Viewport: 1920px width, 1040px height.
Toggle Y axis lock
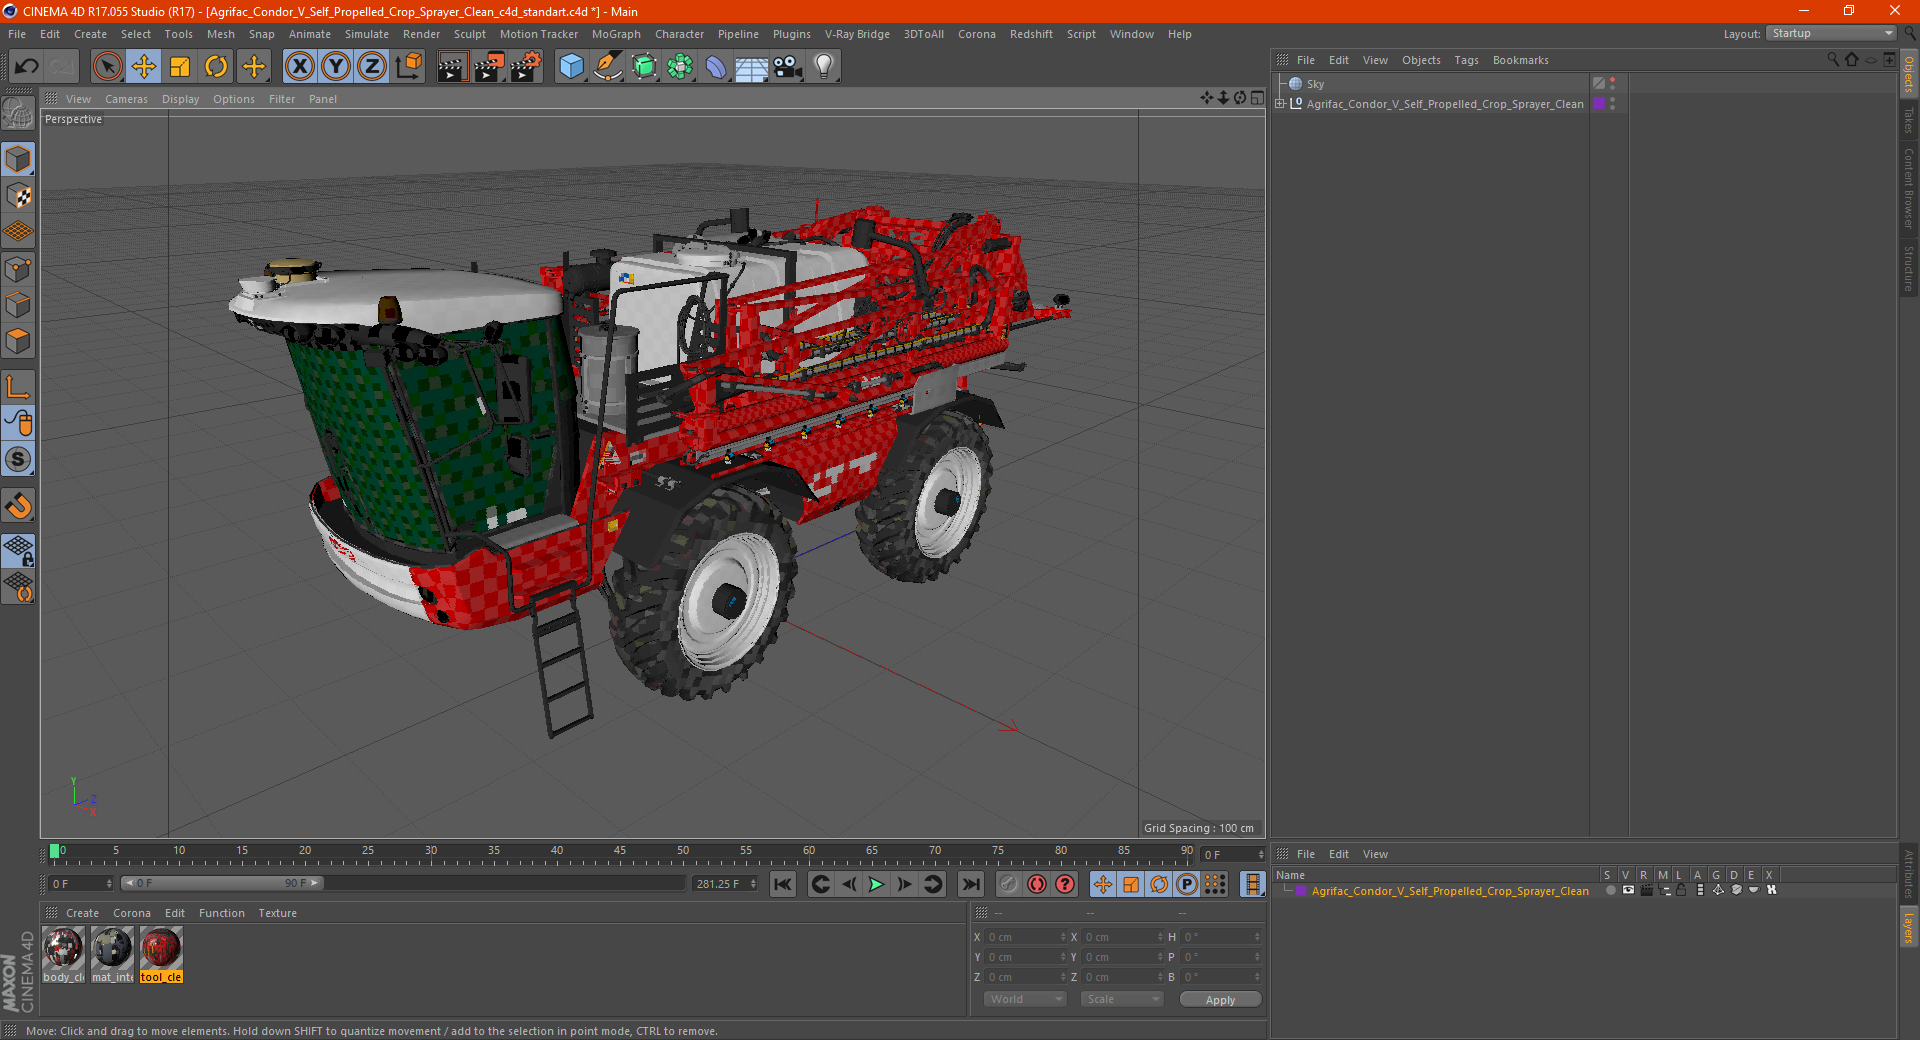(x=336, y=67)
